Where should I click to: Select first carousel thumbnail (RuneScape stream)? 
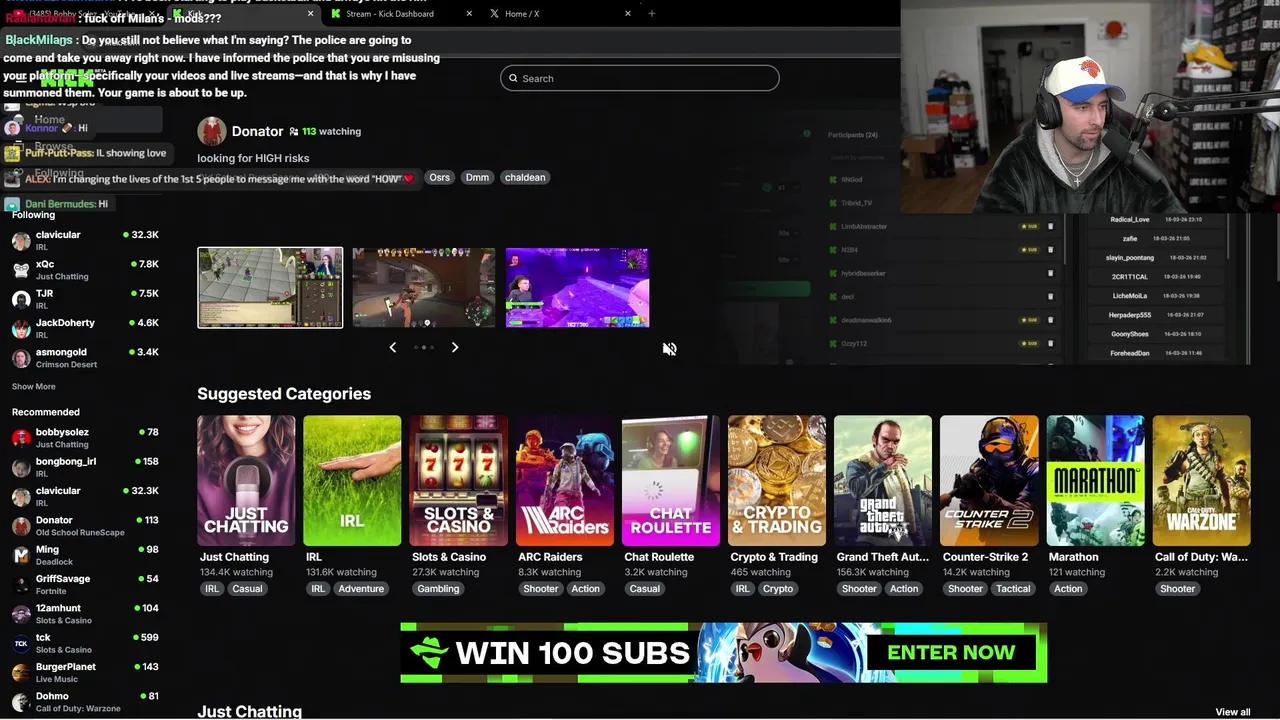(270, 287)
